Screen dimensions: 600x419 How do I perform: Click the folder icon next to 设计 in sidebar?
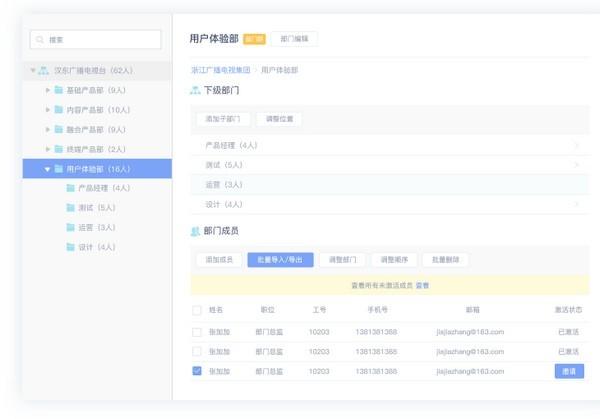click(70, 247)
